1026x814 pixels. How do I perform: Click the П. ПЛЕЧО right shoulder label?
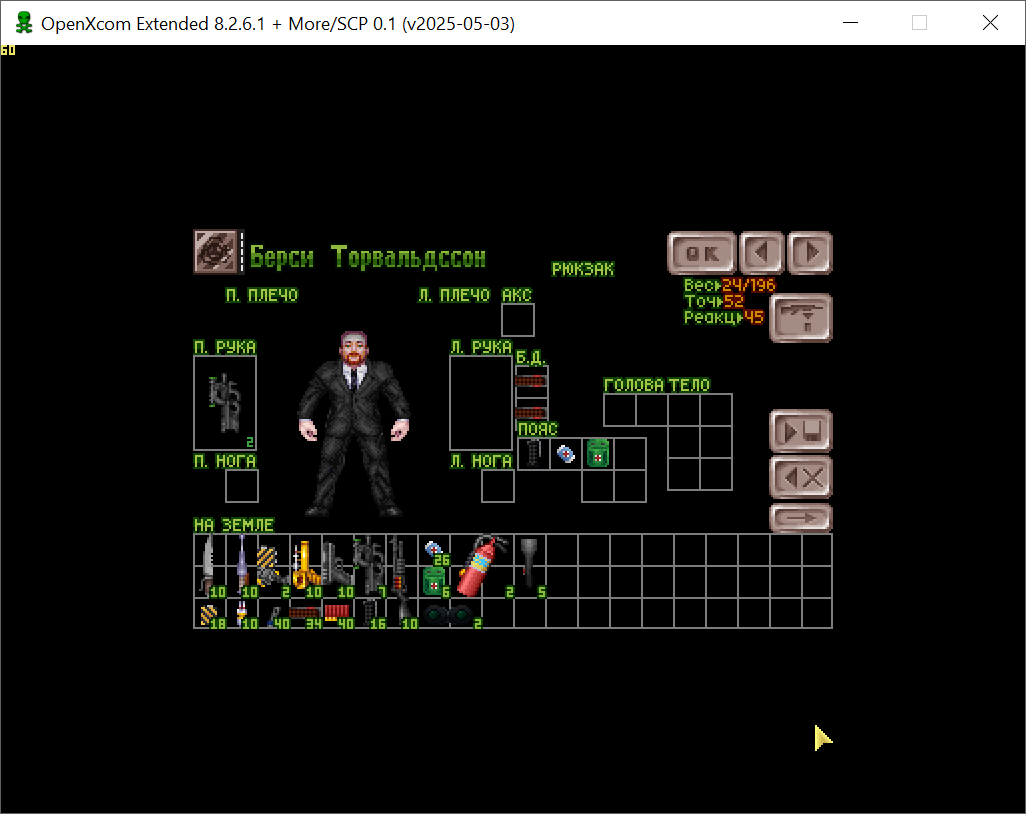point(262,295)
